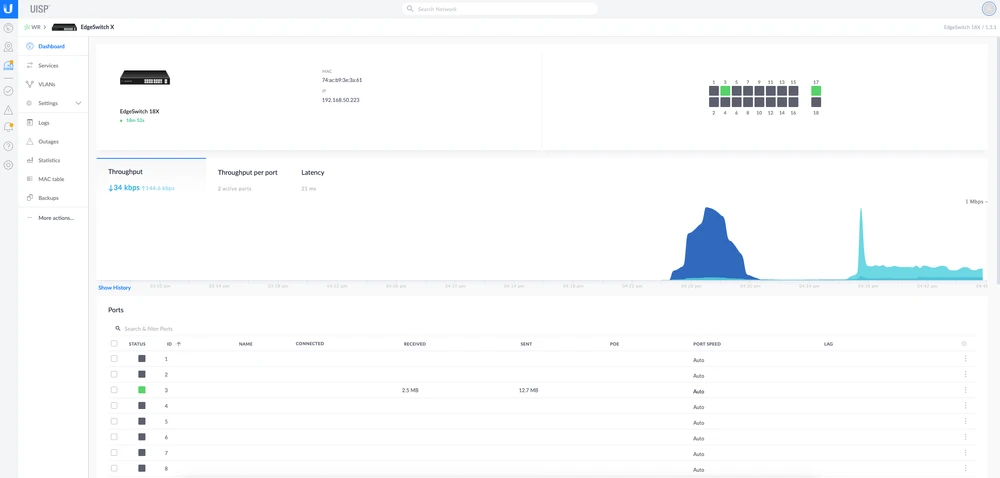This screenshot has width=1000, height=478.
Task: Select the checkbox for port 1 row
Action: (114, 358)
